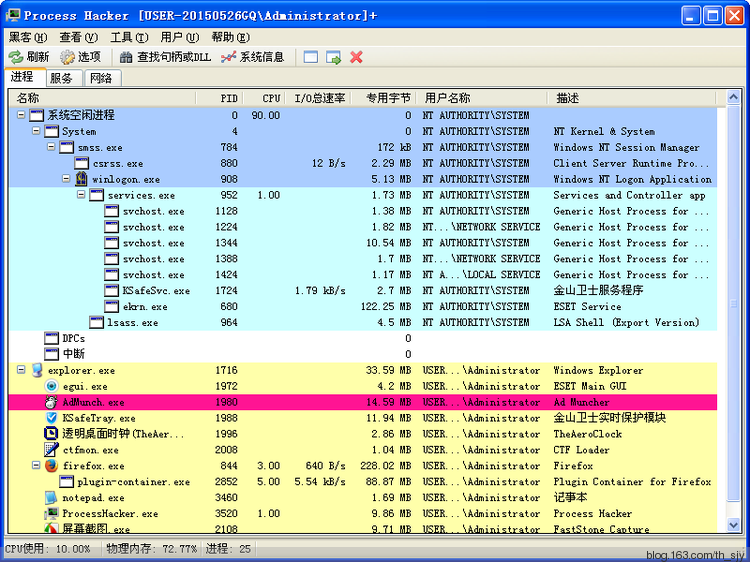Screen dimensions: 750x562
Task: Sort by the CPU column header
Action: pyautogui.click(x=264, y=98)
